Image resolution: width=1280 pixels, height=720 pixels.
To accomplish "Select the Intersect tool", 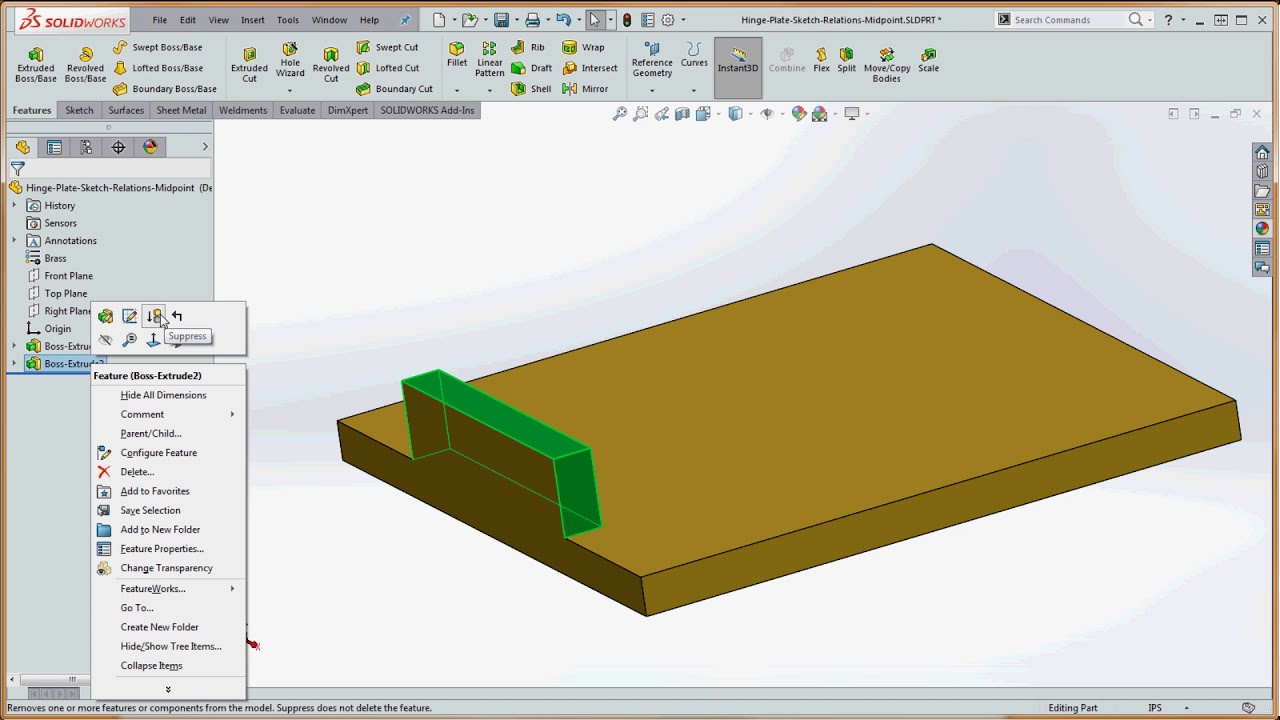I will tap(590, 68).
